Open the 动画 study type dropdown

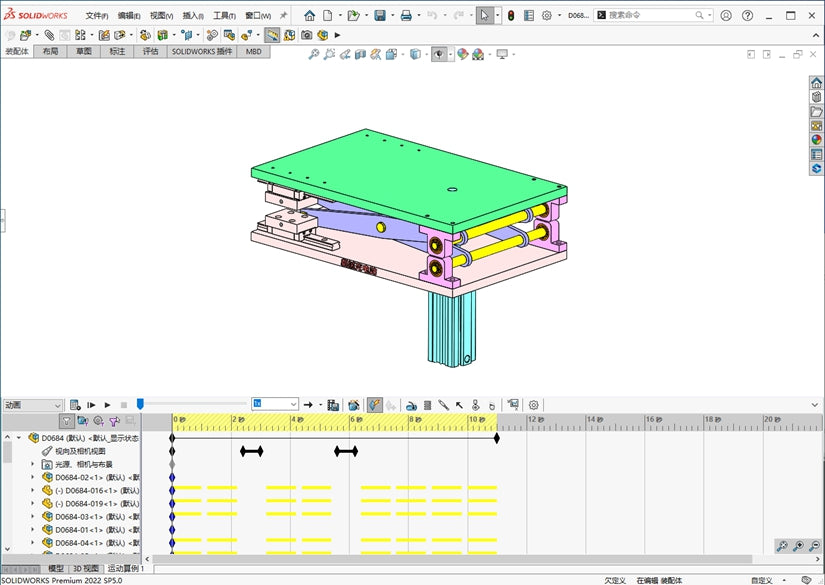33,405
